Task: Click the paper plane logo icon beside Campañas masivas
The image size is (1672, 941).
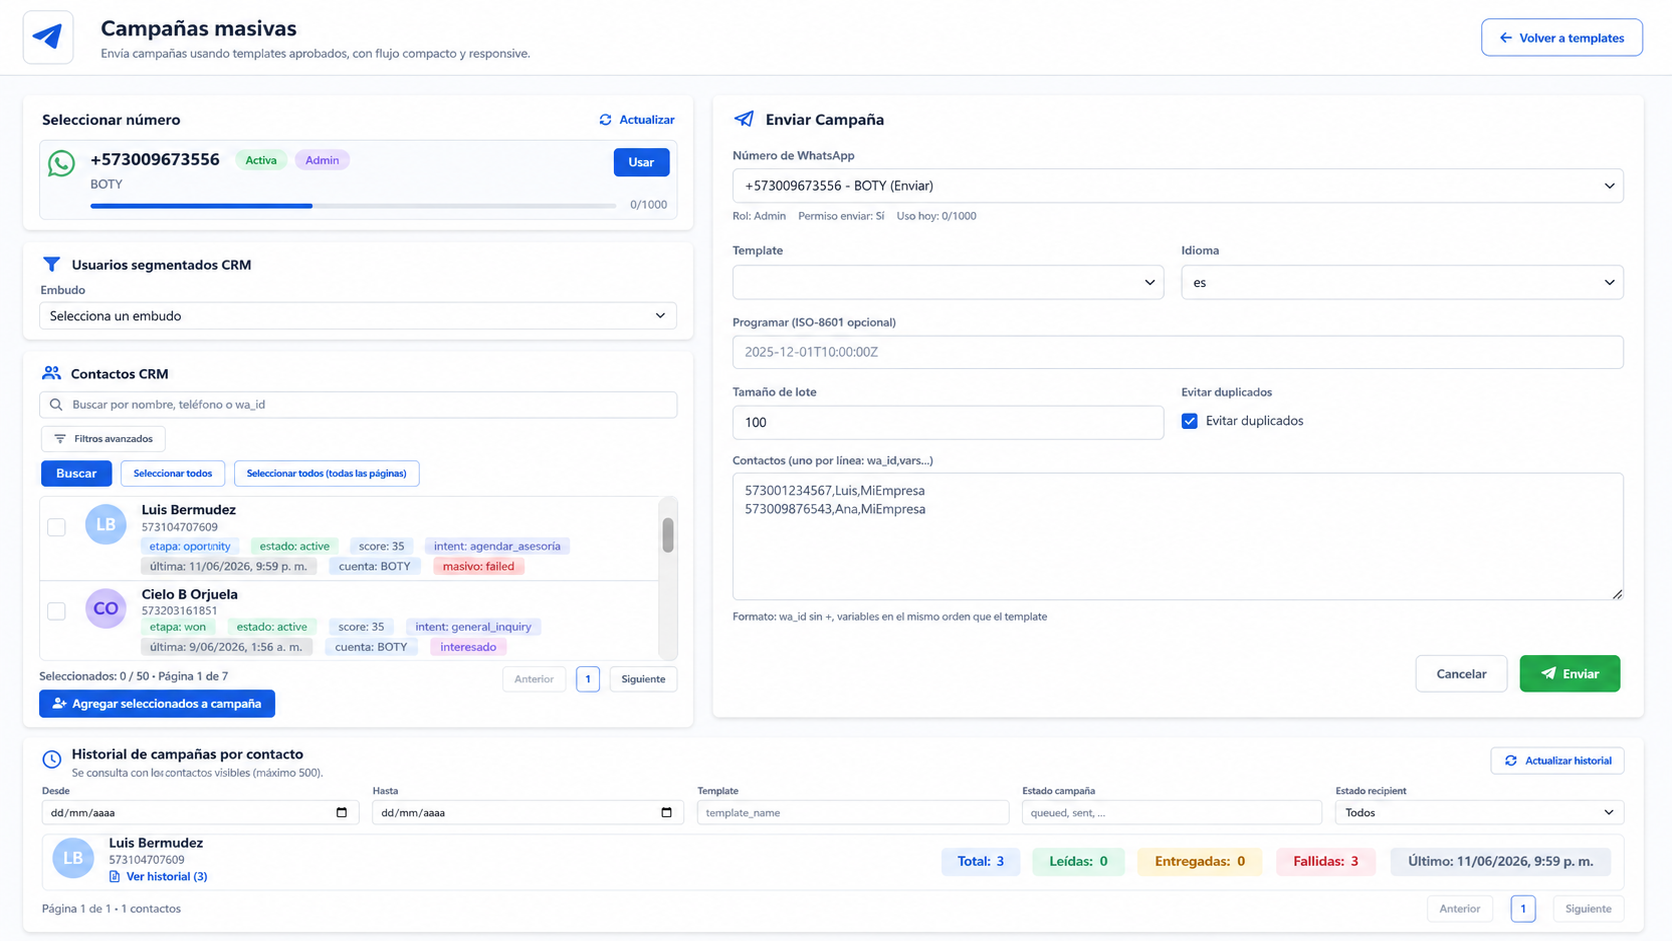Action: point(48,38)
